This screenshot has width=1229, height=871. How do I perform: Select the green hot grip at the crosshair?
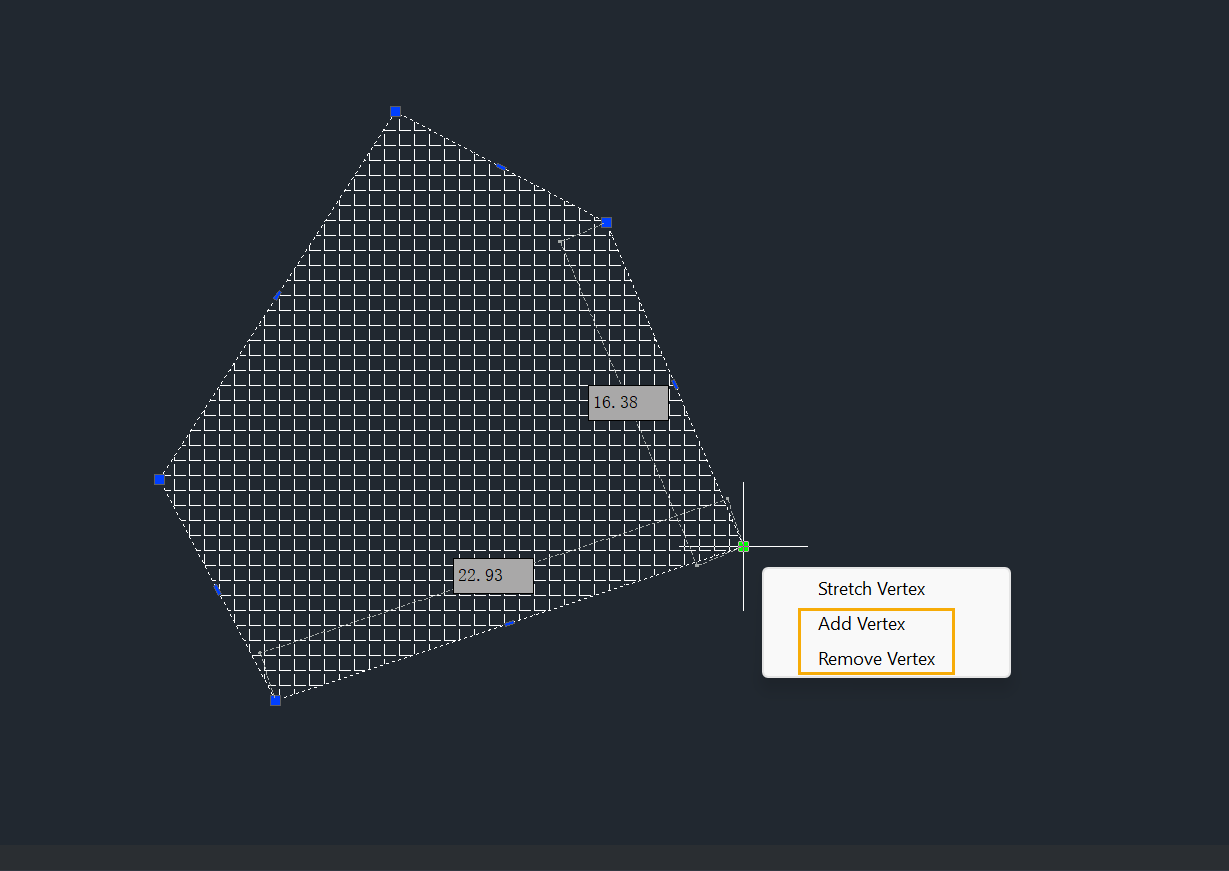pos(743,546)
